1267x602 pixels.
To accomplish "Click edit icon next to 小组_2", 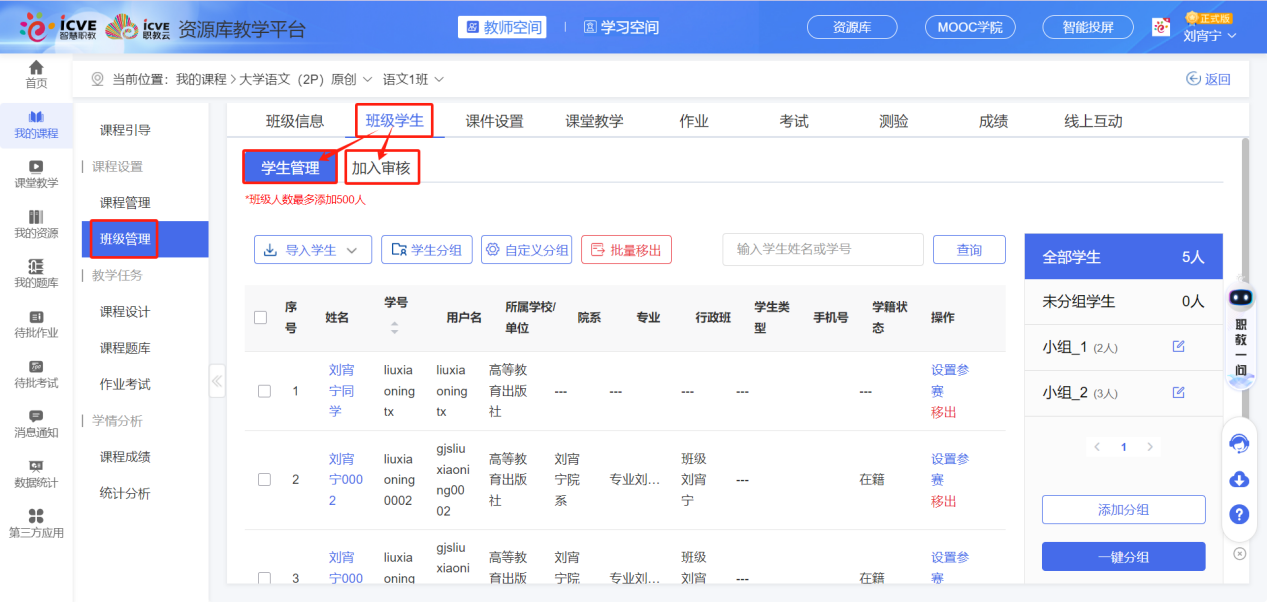I will (1178, 393).
